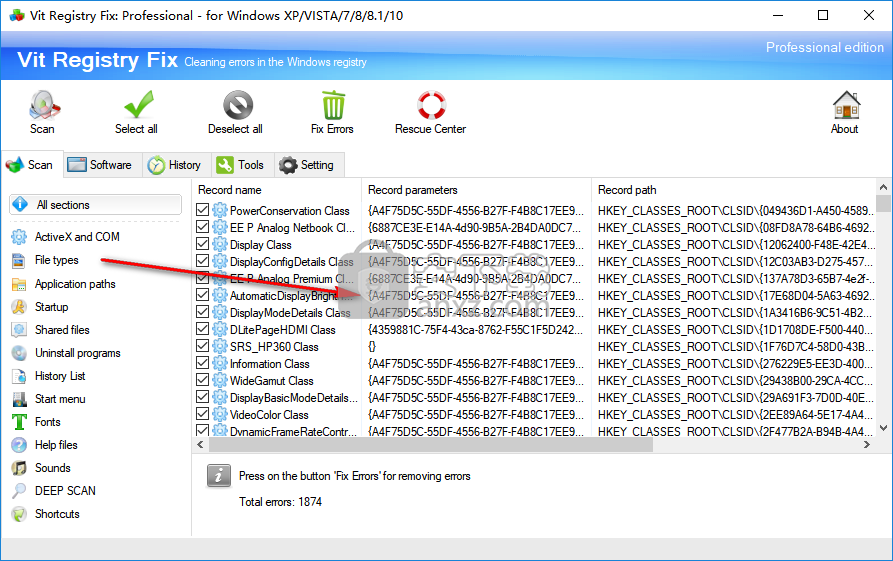
Task: Select Shared files section
Action: 62,330
